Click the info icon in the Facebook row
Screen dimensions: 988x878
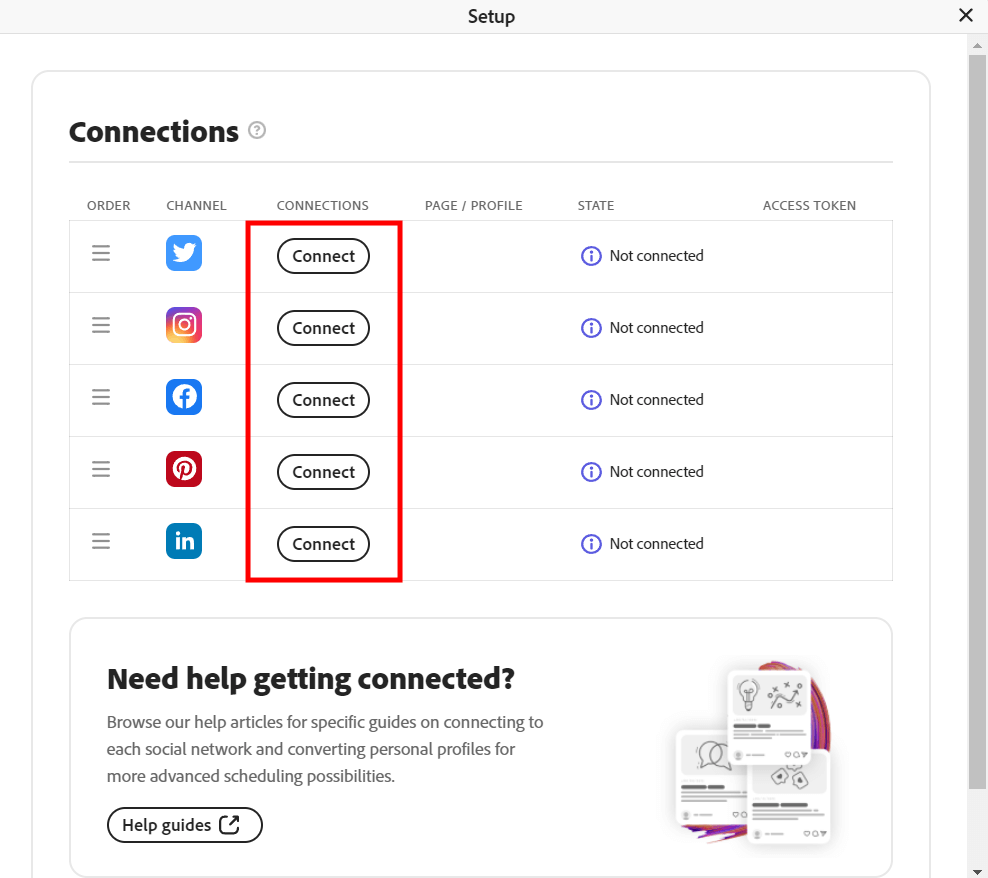[591, 400]
